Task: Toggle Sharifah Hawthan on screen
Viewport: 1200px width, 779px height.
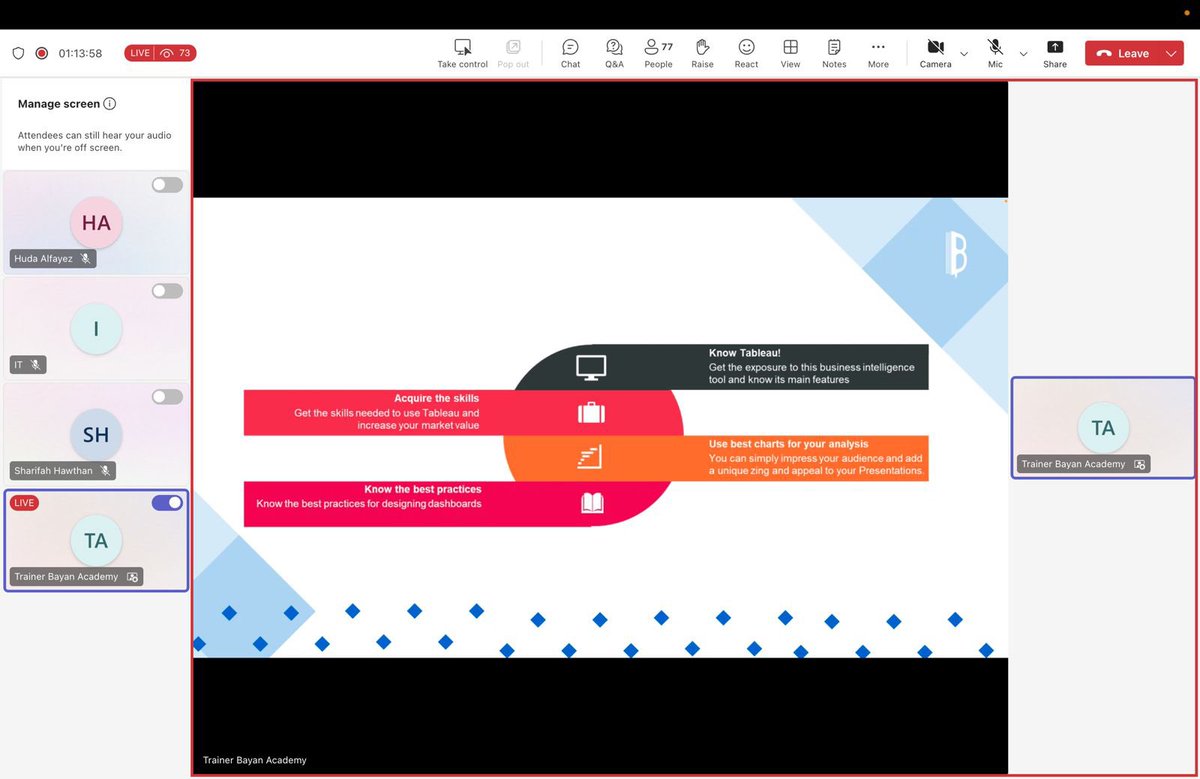Action: [x=167, y=397]
